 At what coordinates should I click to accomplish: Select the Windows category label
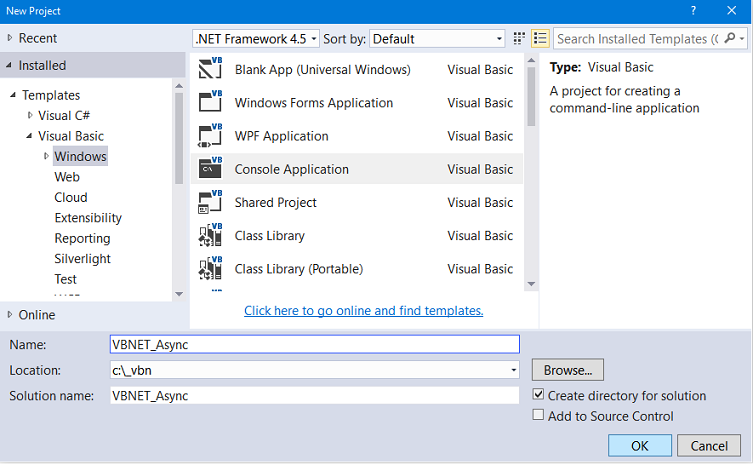point(80,156)
